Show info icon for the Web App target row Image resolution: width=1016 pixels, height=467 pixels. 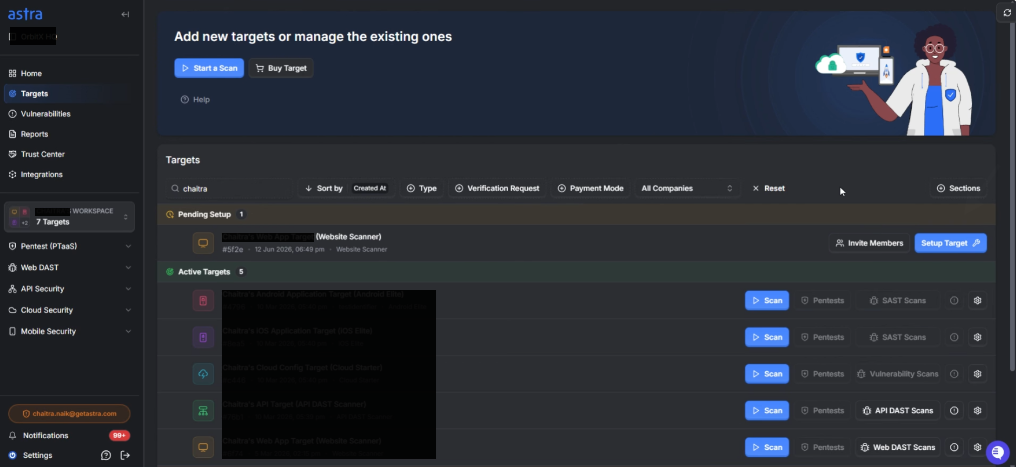(x=954, y=448)
